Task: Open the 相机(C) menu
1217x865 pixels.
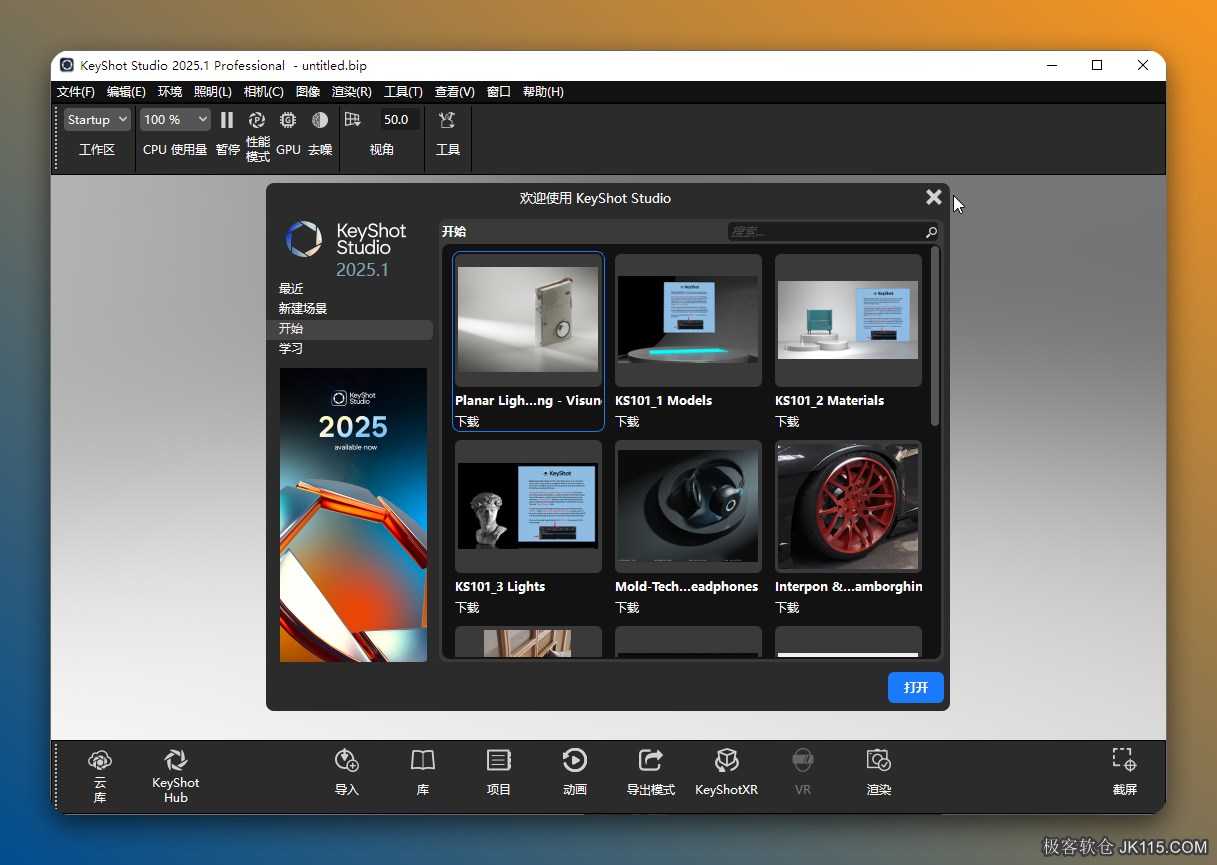Action: click(x=264, y=91)
